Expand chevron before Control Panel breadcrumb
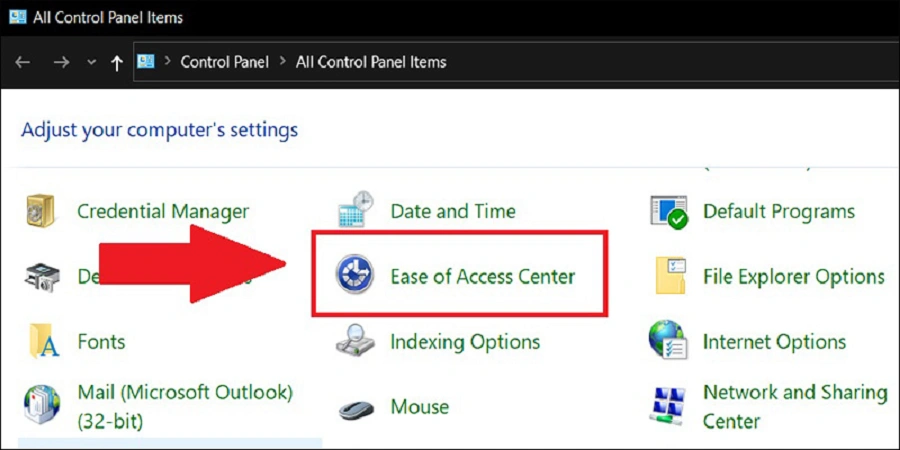 click(x=168, y=61)
